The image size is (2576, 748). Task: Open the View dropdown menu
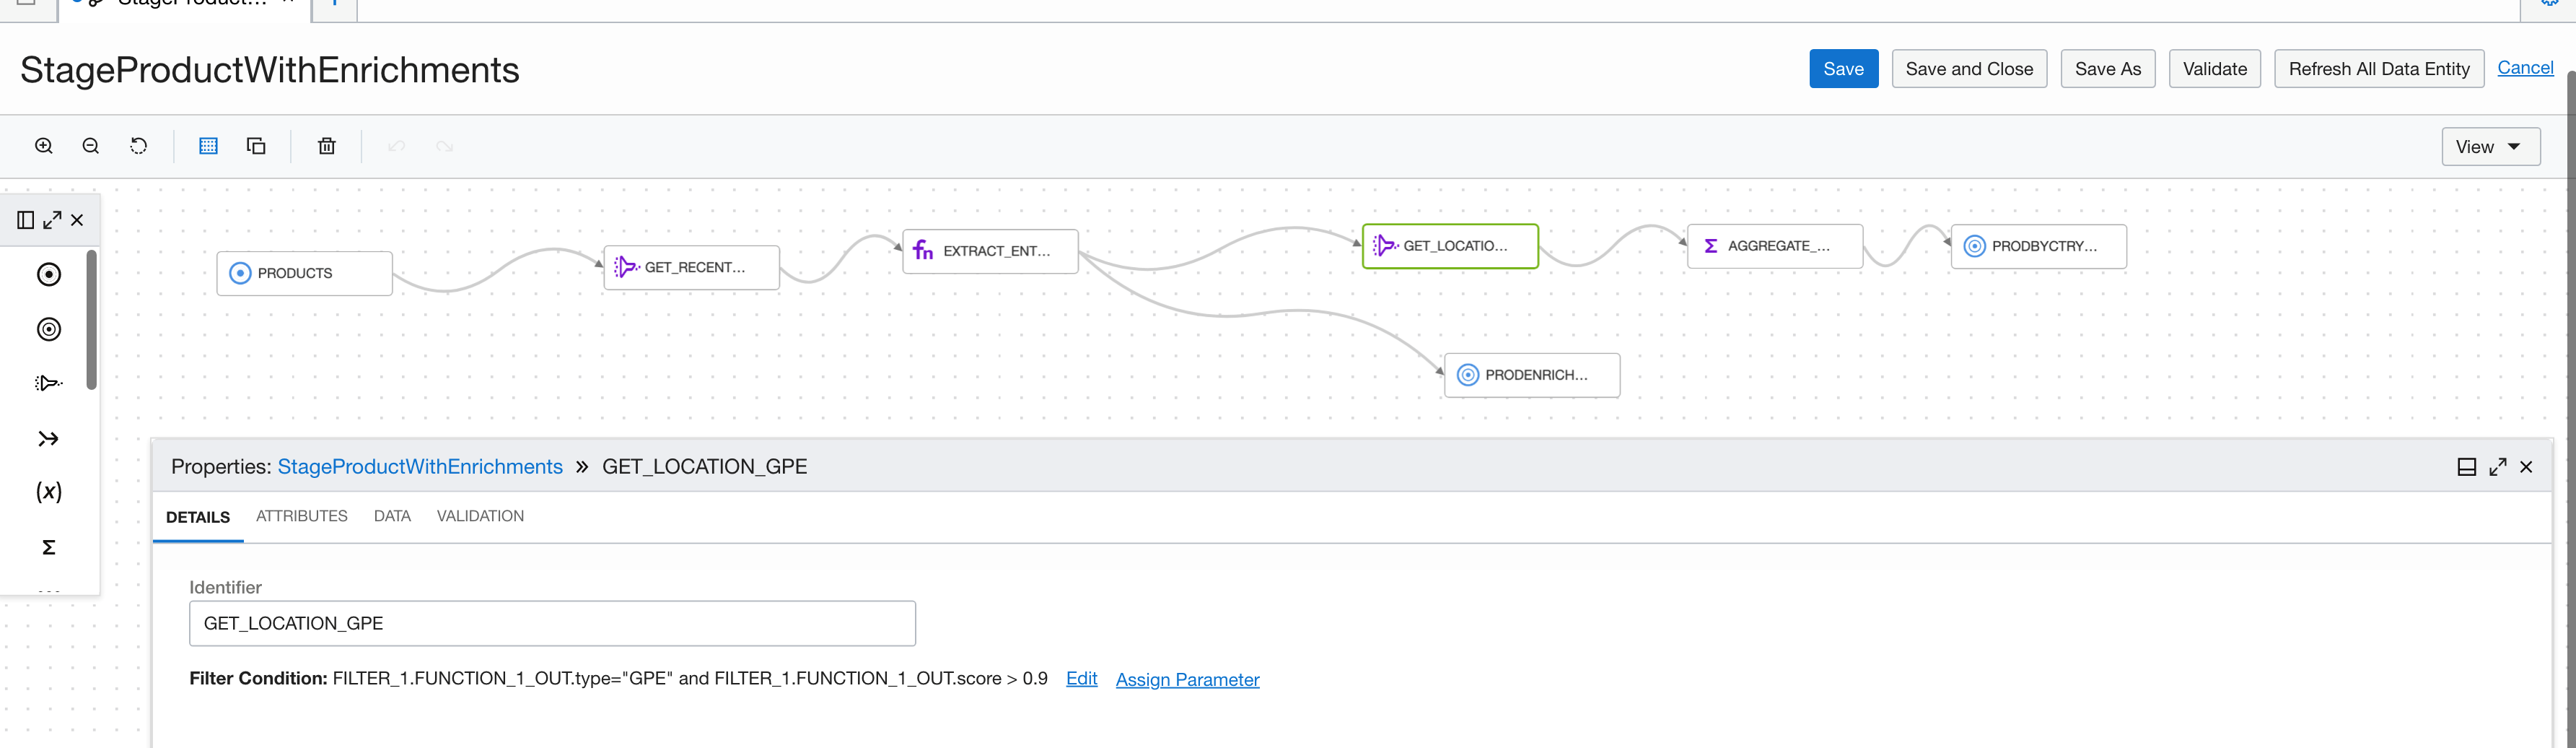(x=2490, y=146)
